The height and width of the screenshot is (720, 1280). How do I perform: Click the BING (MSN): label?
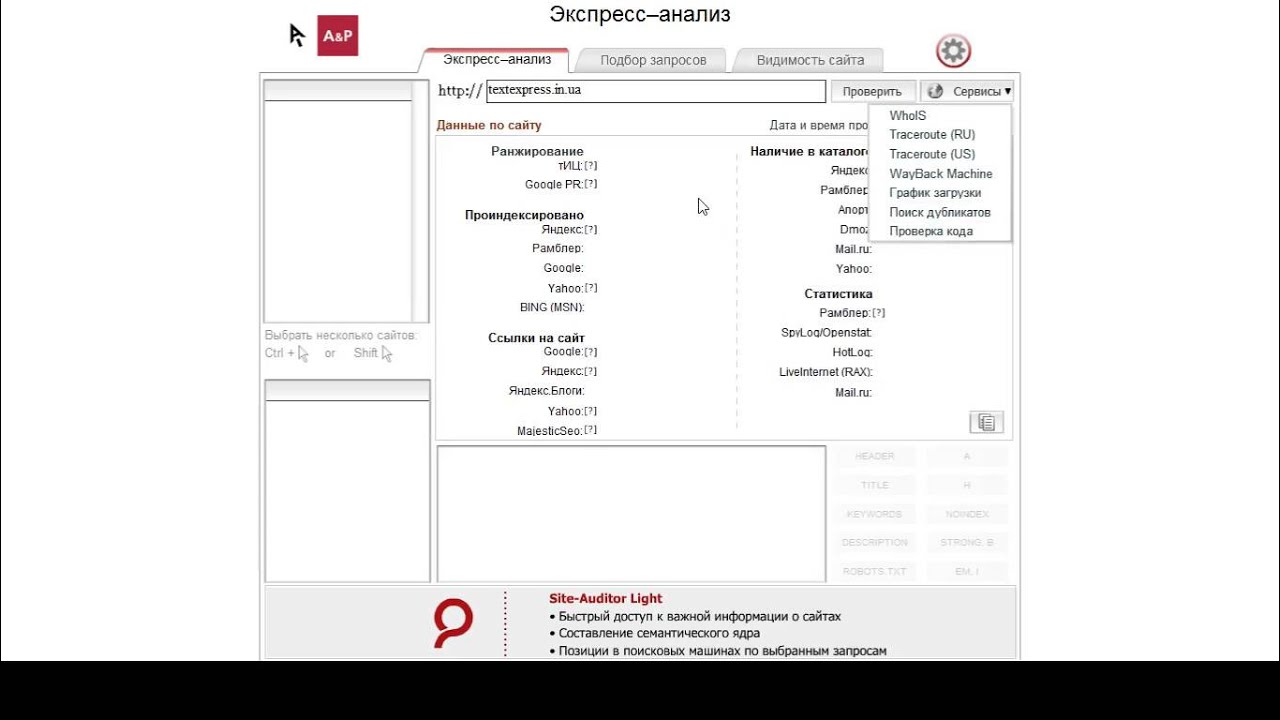(x=552, y=308)
